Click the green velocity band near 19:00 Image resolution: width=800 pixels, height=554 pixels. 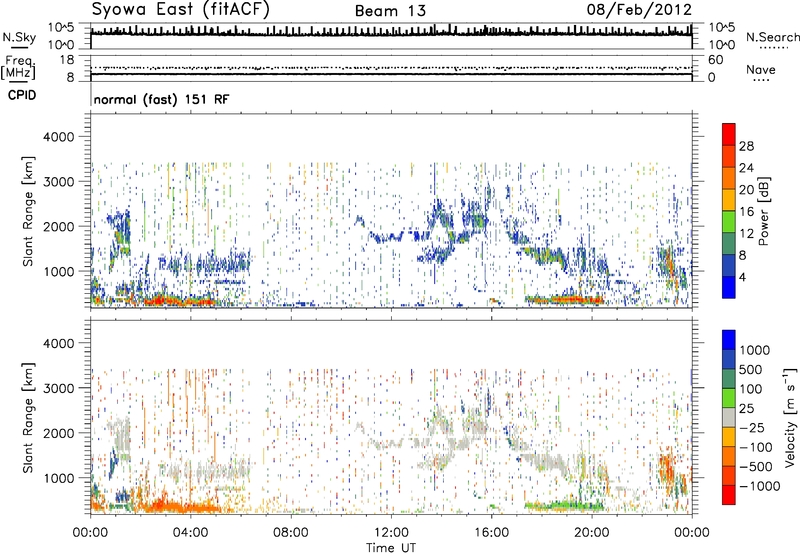[x=564, y=506]
